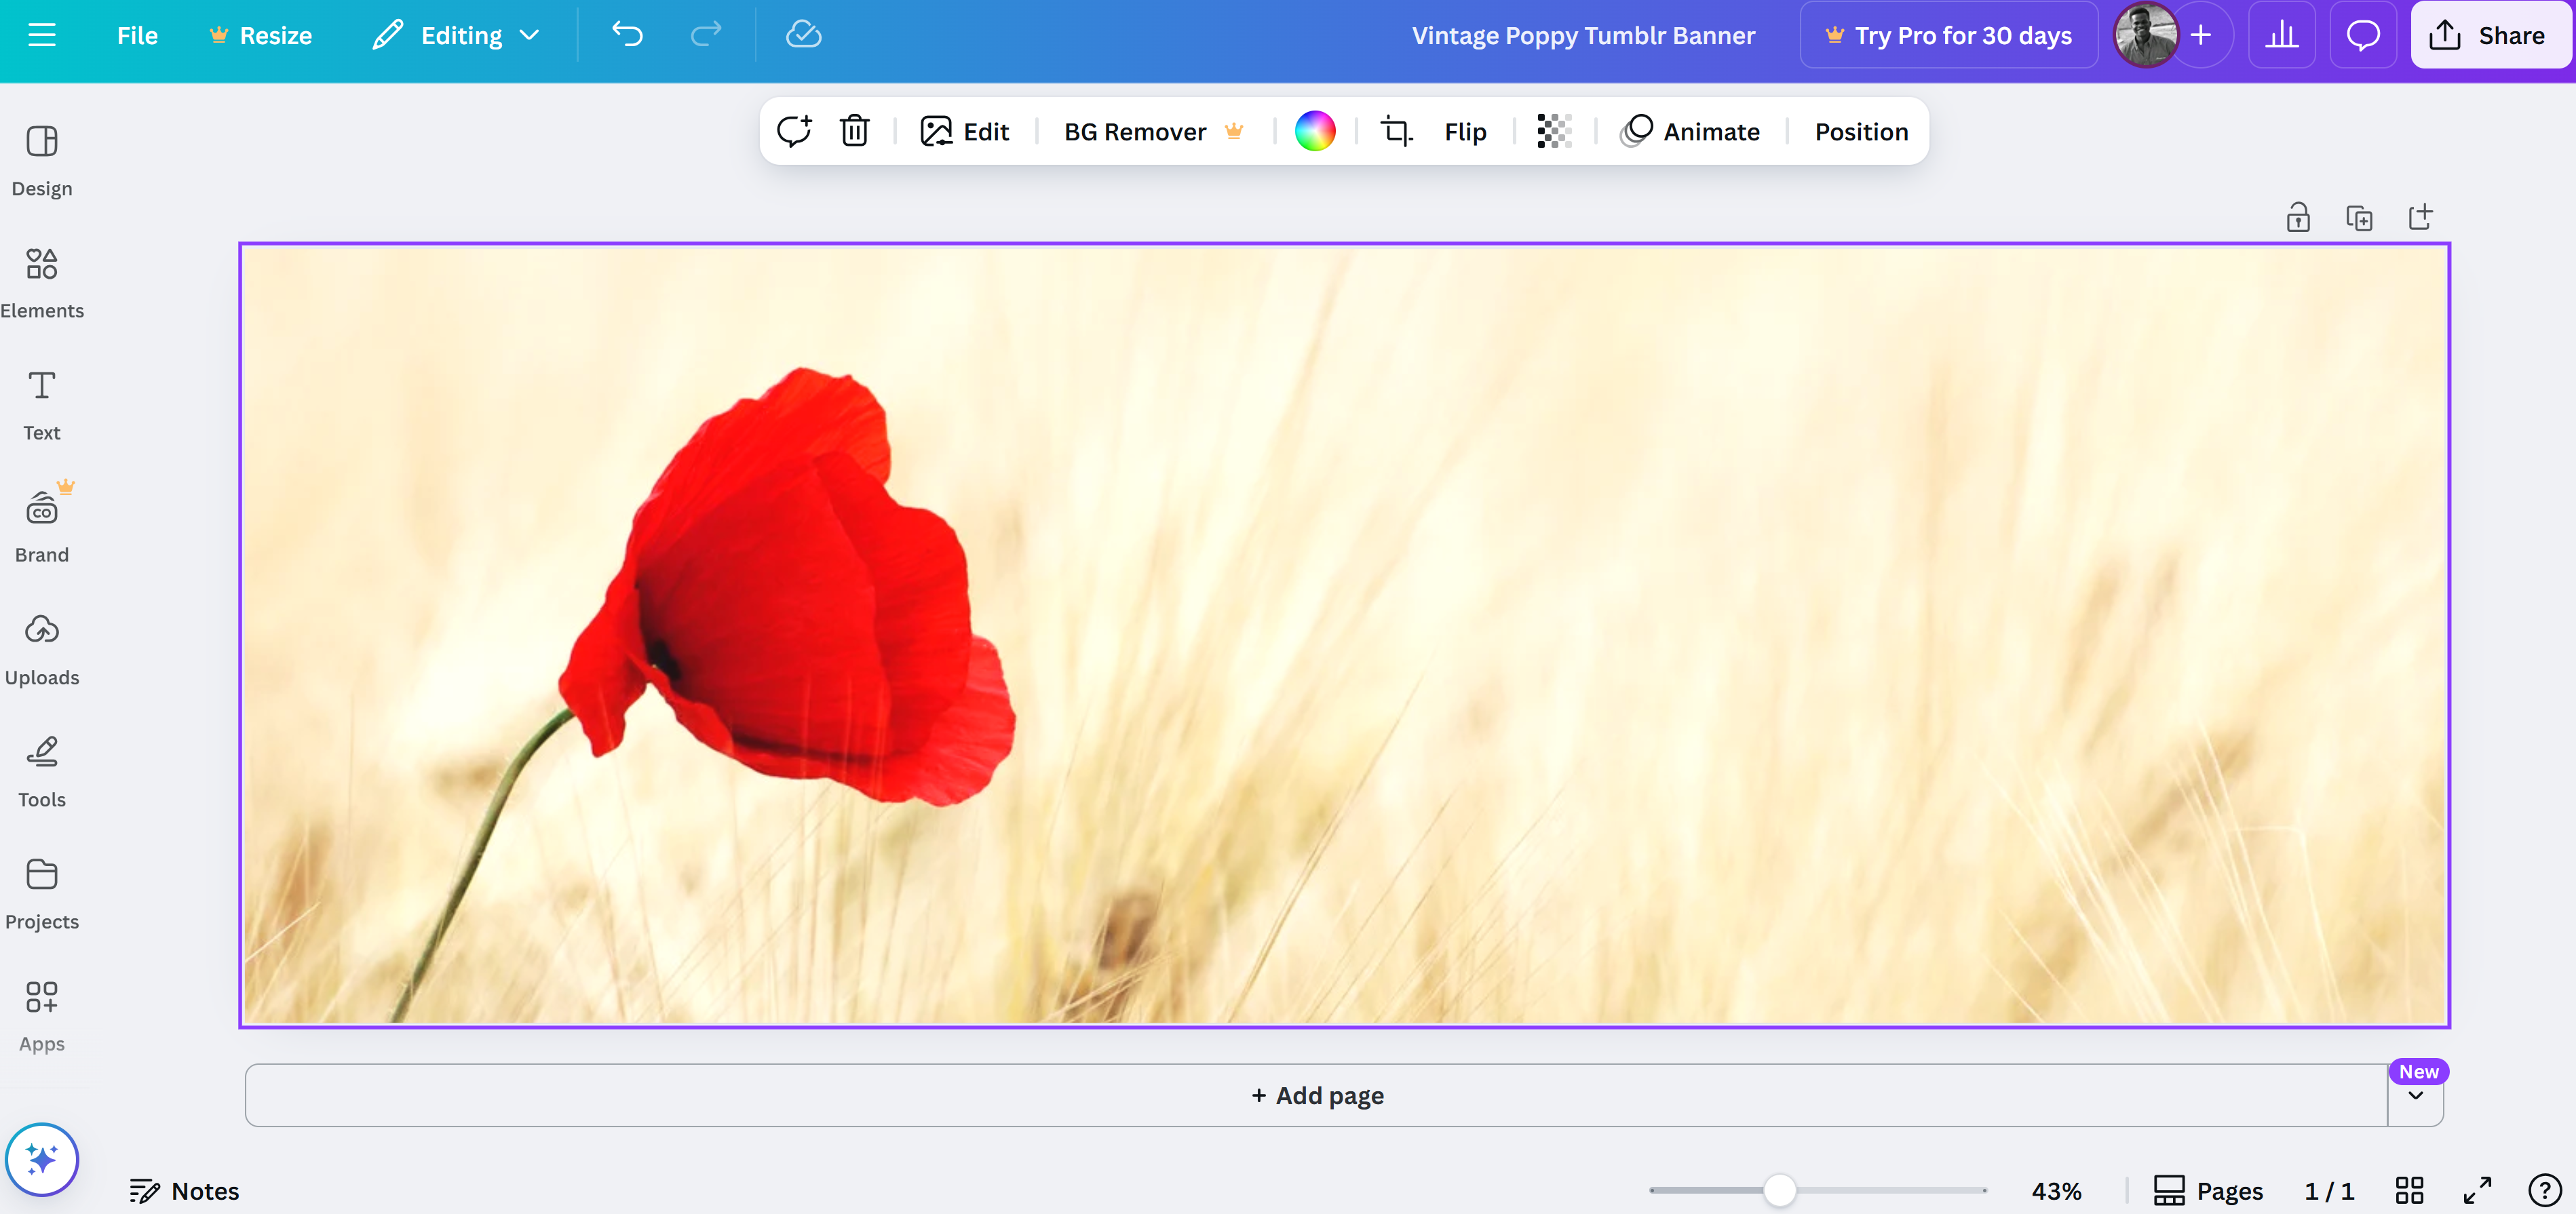Open the hamburger main menu

point(42,35)
